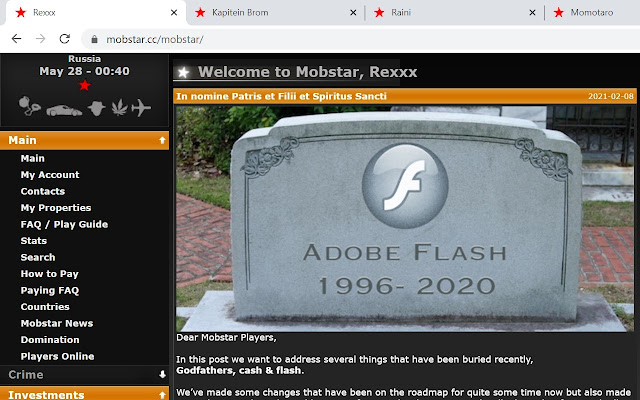Click the May 28 - 00:40 game time
The width and height of the screenshot is (640, 400).
(84, 71)
